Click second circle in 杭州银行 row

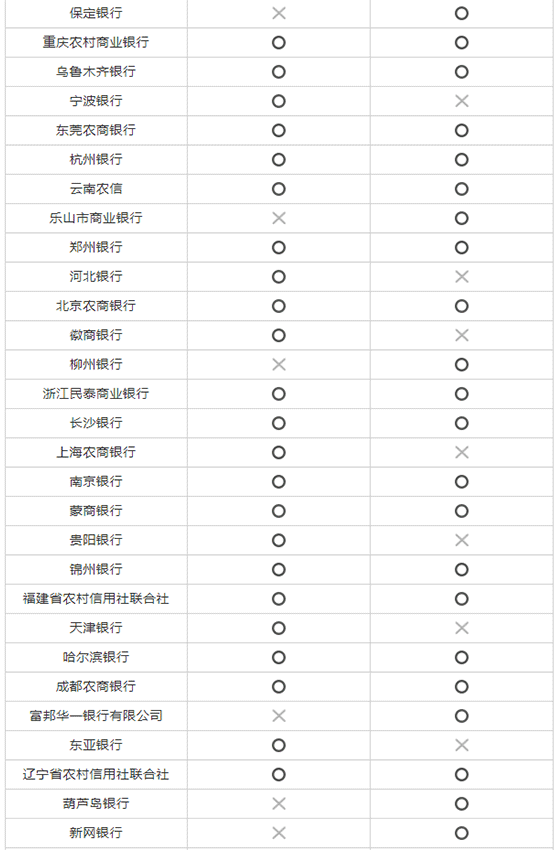tap(462, 159)
